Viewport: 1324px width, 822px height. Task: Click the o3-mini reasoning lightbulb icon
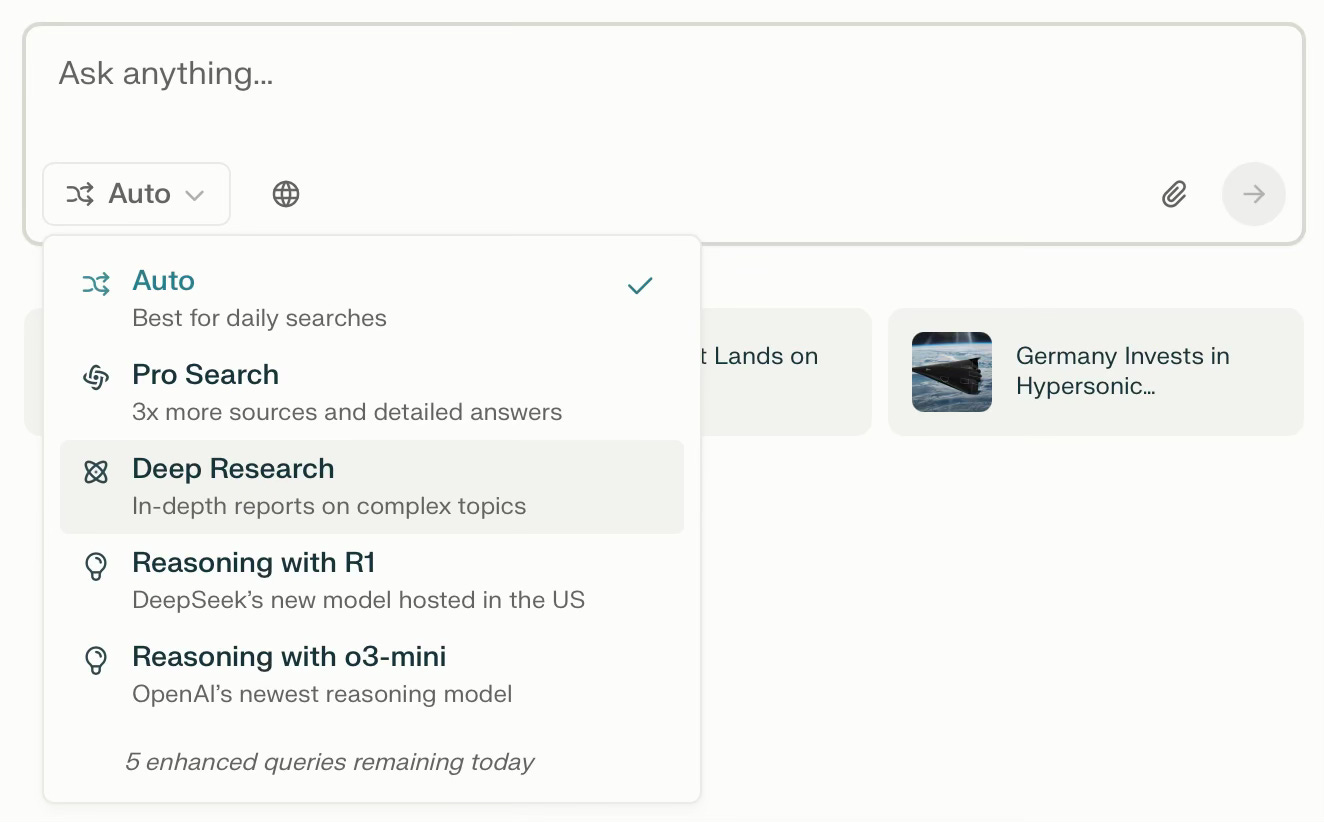click(x=96, y=660)
